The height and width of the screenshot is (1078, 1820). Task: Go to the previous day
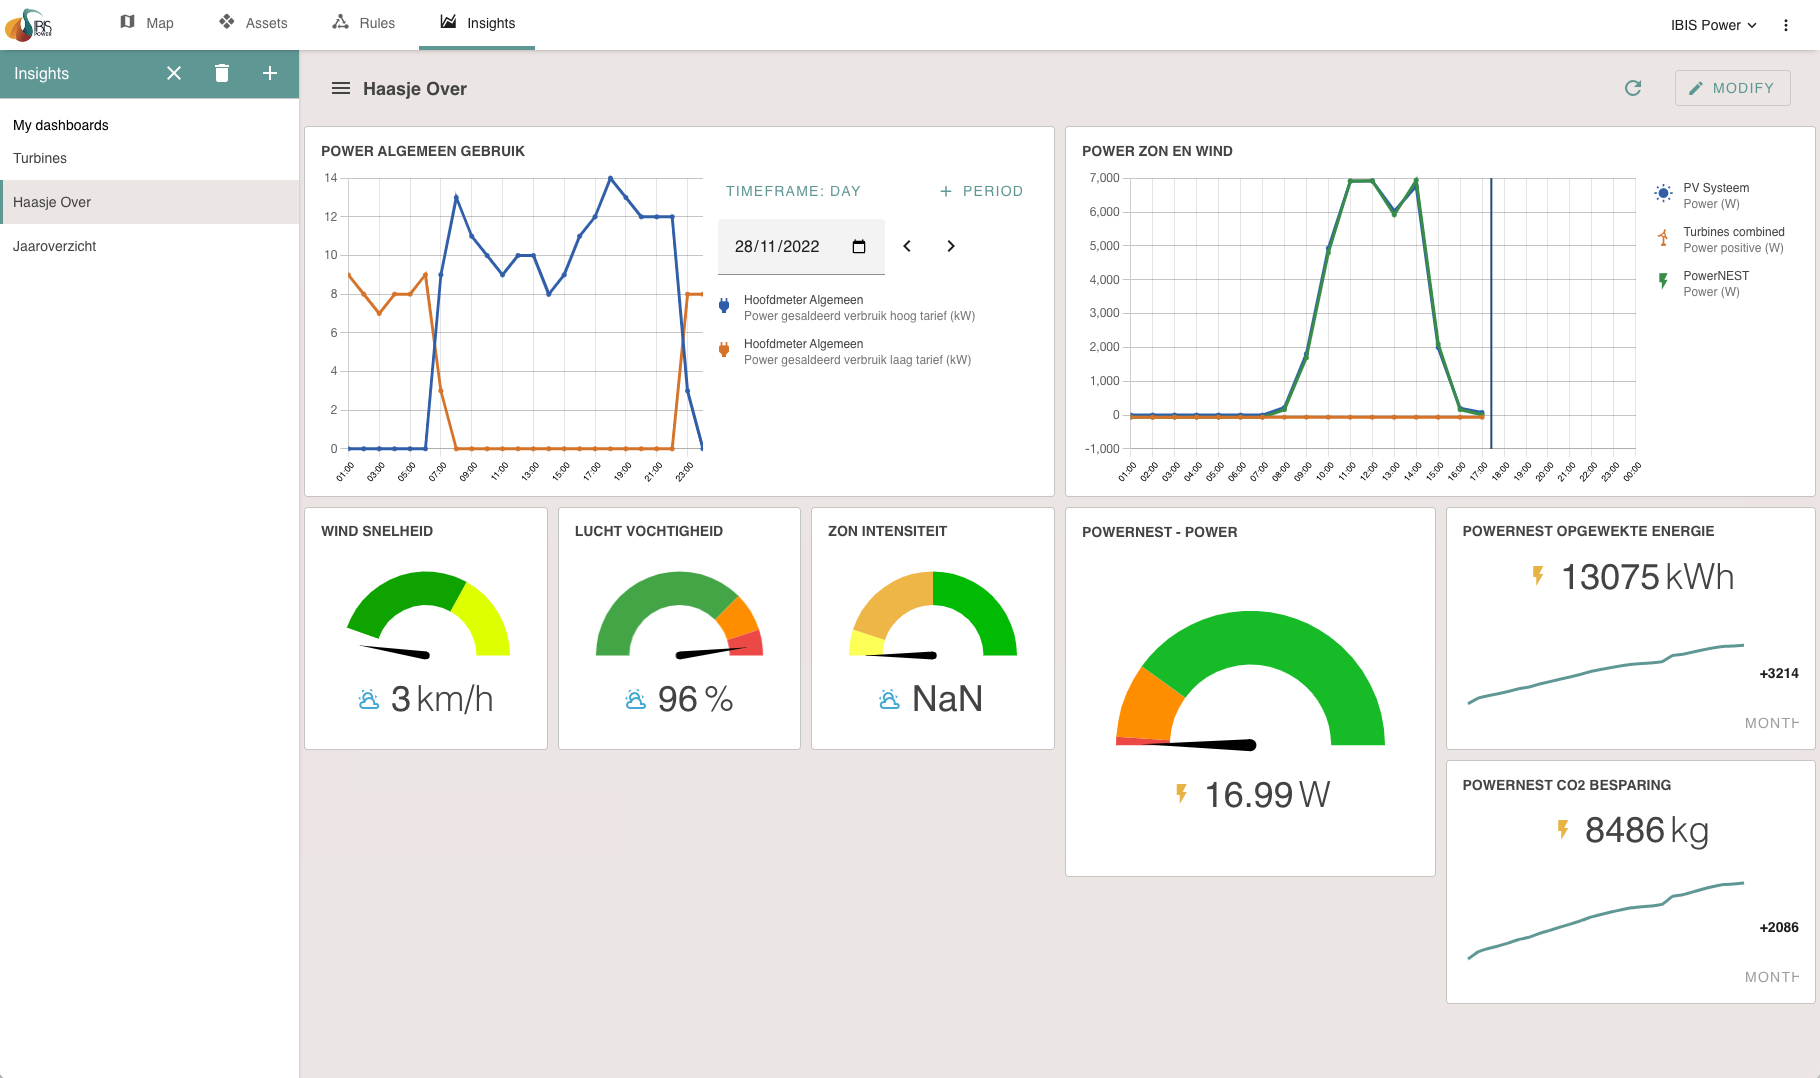[x=907, y=246]
